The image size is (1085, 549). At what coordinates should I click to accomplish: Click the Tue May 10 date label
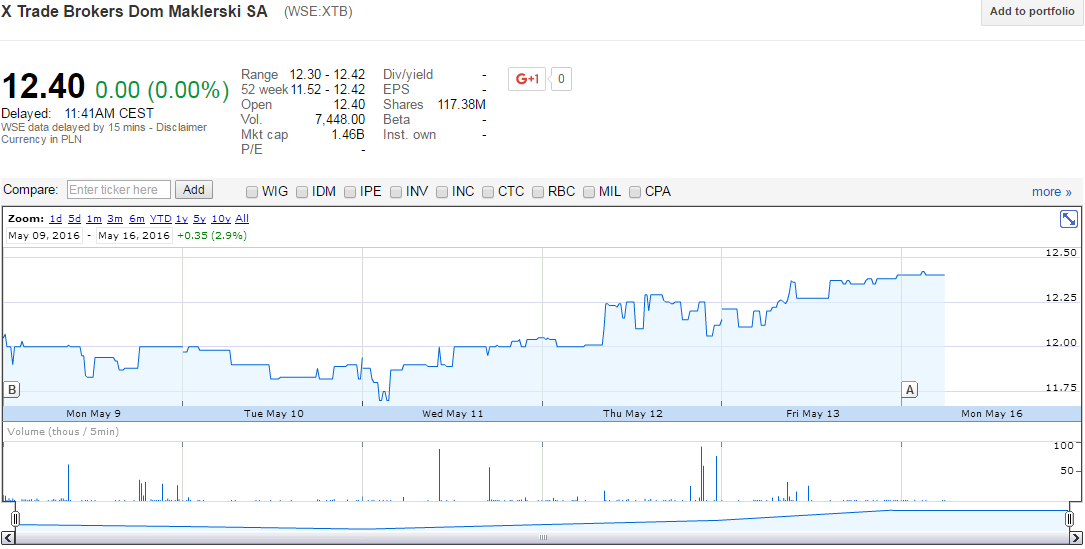(x=274, y=413)
